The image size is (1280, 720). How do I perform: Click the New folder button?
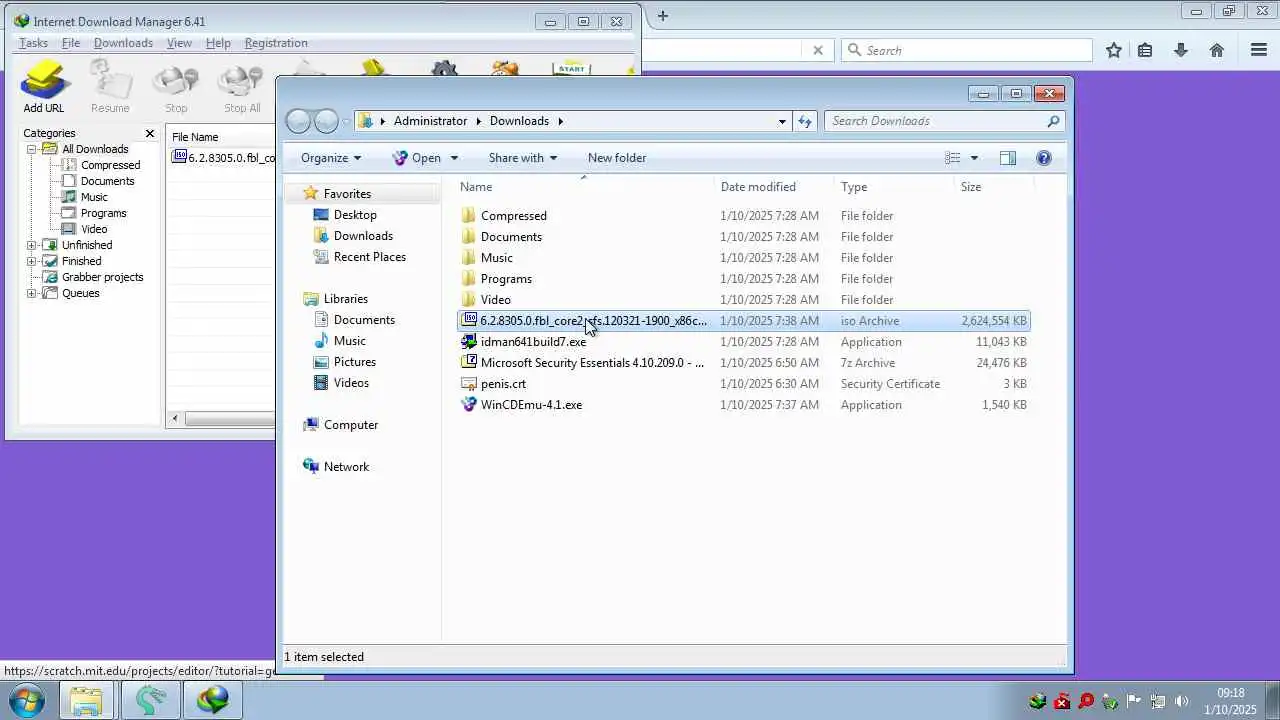[x=617, y=158]
